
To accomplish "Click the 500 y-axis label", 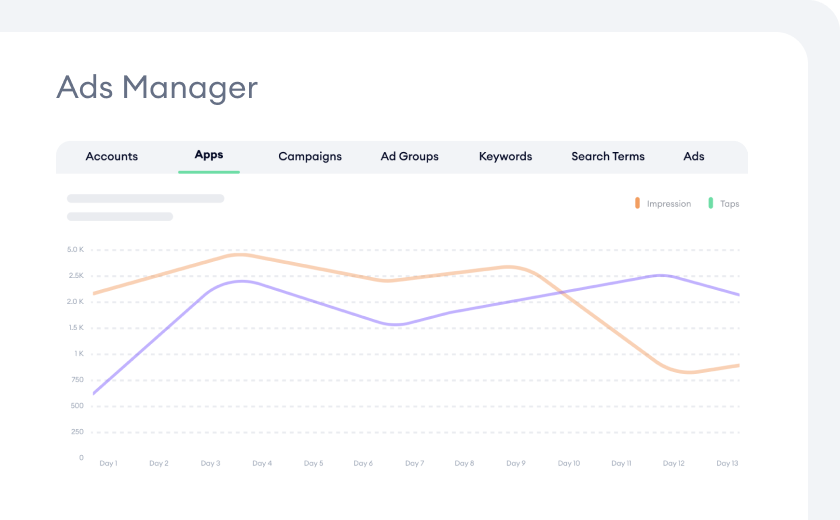I will point(77,405).
